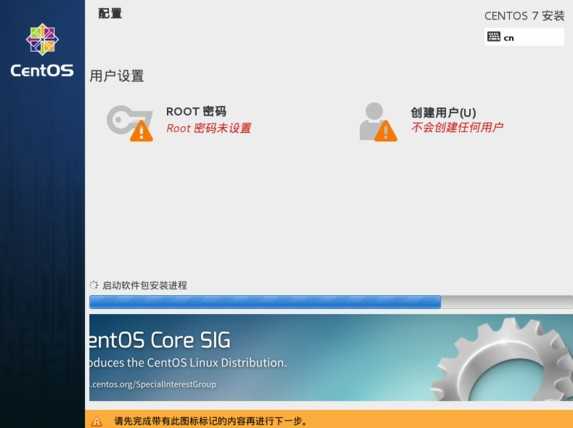Click the centos.org/SpecialInterestGroup URL text
The width and height of the screenshot is (573, 428).
pos(153,385)
